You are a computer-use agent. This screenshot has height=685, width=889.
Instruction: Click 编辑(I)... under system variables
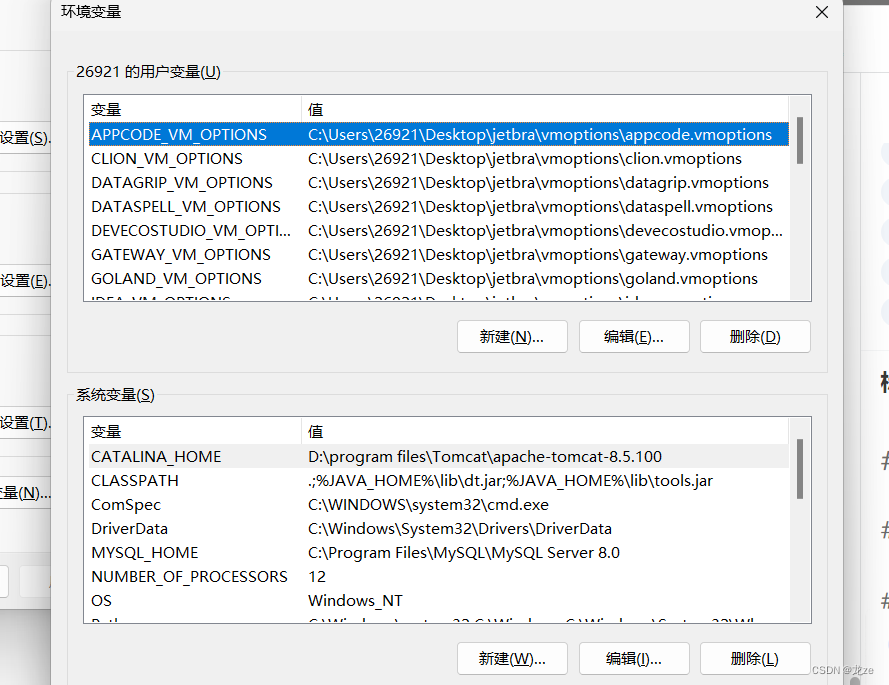pyautogui.click(x=634, y=658)
